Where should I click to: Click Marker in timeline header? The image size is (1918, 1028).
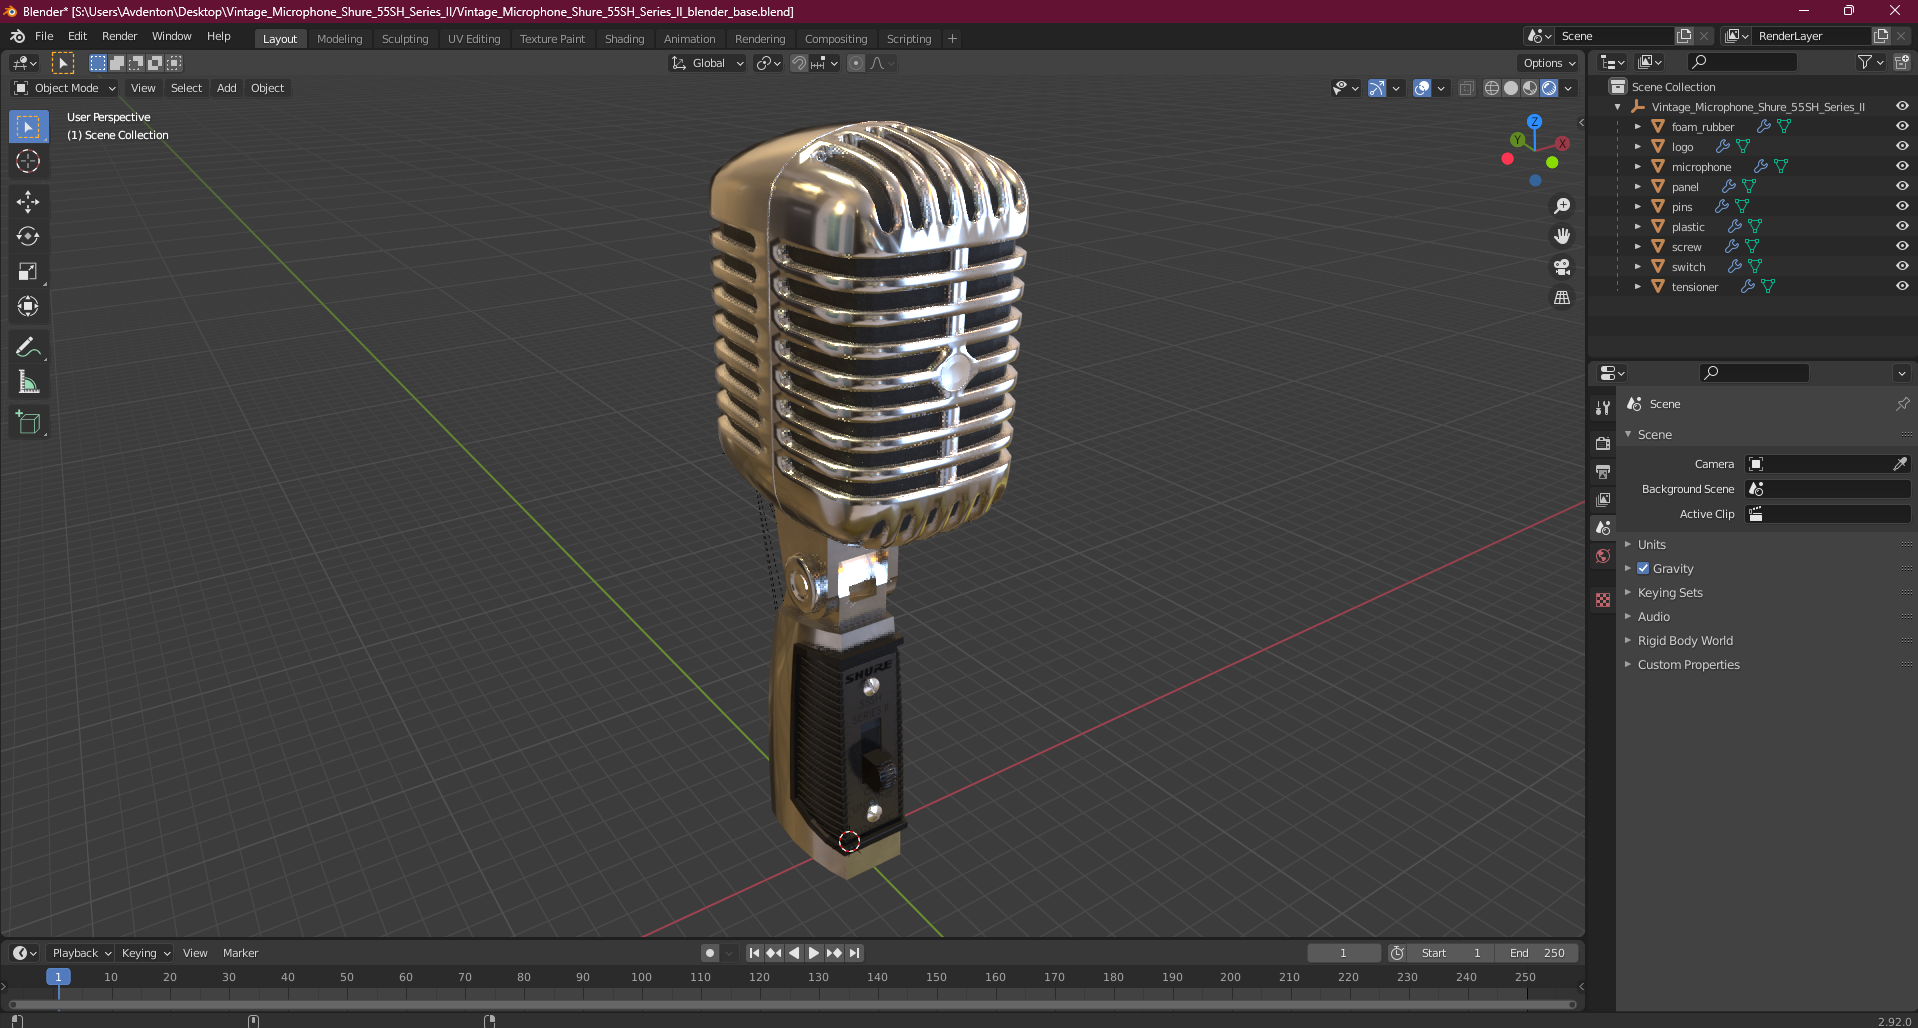click(x=240, y=953)
